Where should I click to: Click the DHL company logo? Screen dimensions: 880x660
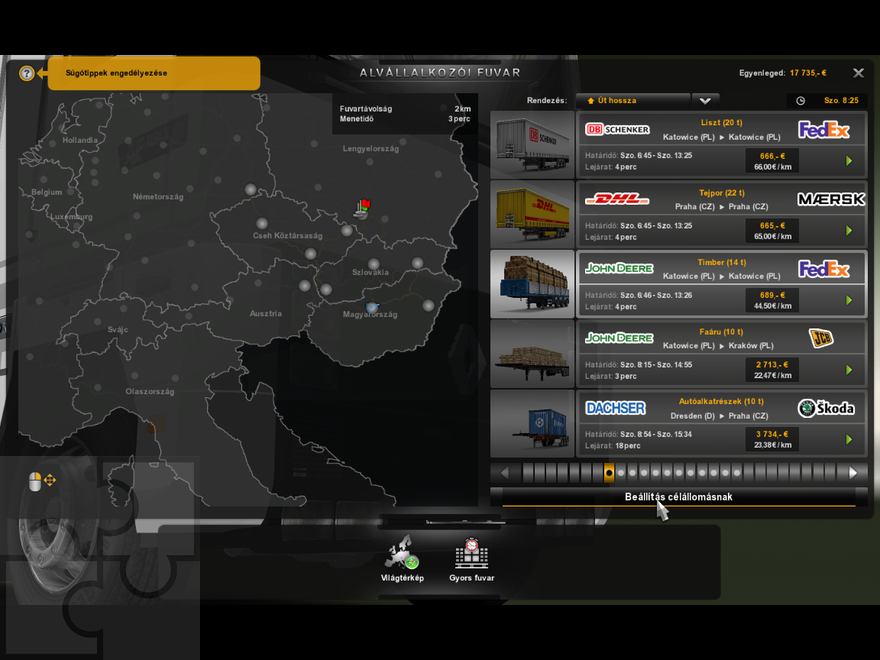617,199
